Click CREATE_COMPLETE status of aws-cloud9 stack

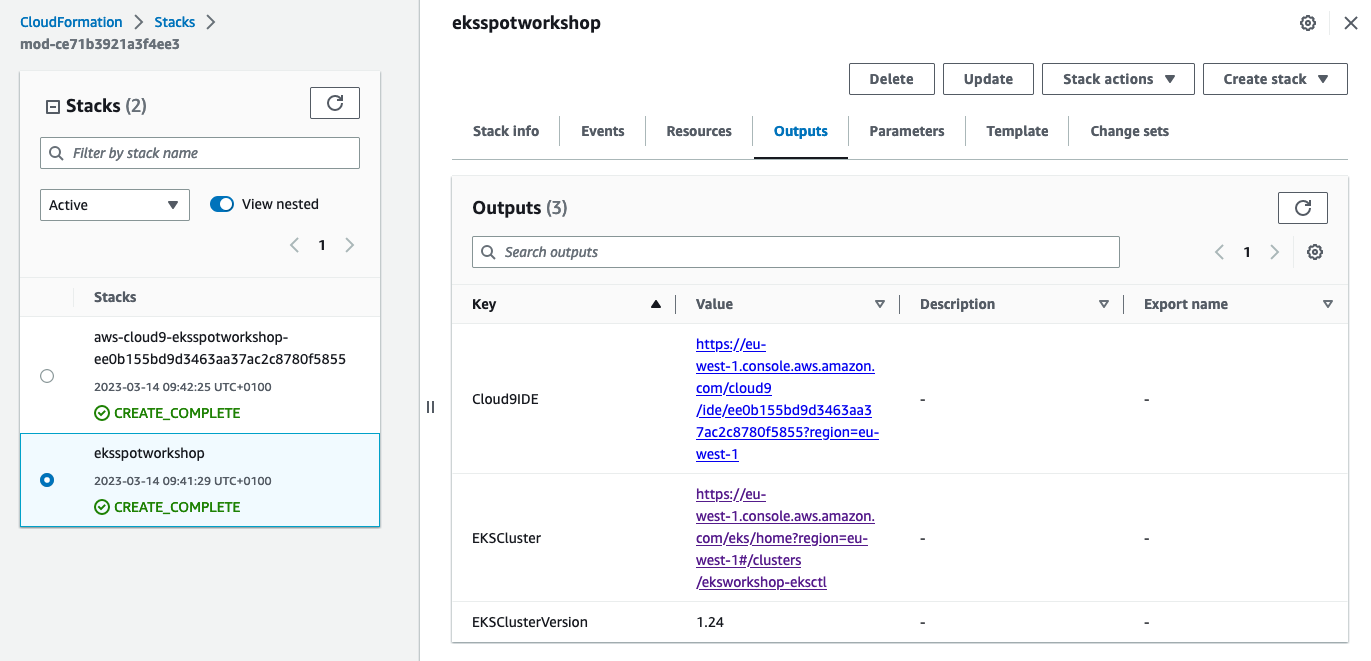click(167, 413)
